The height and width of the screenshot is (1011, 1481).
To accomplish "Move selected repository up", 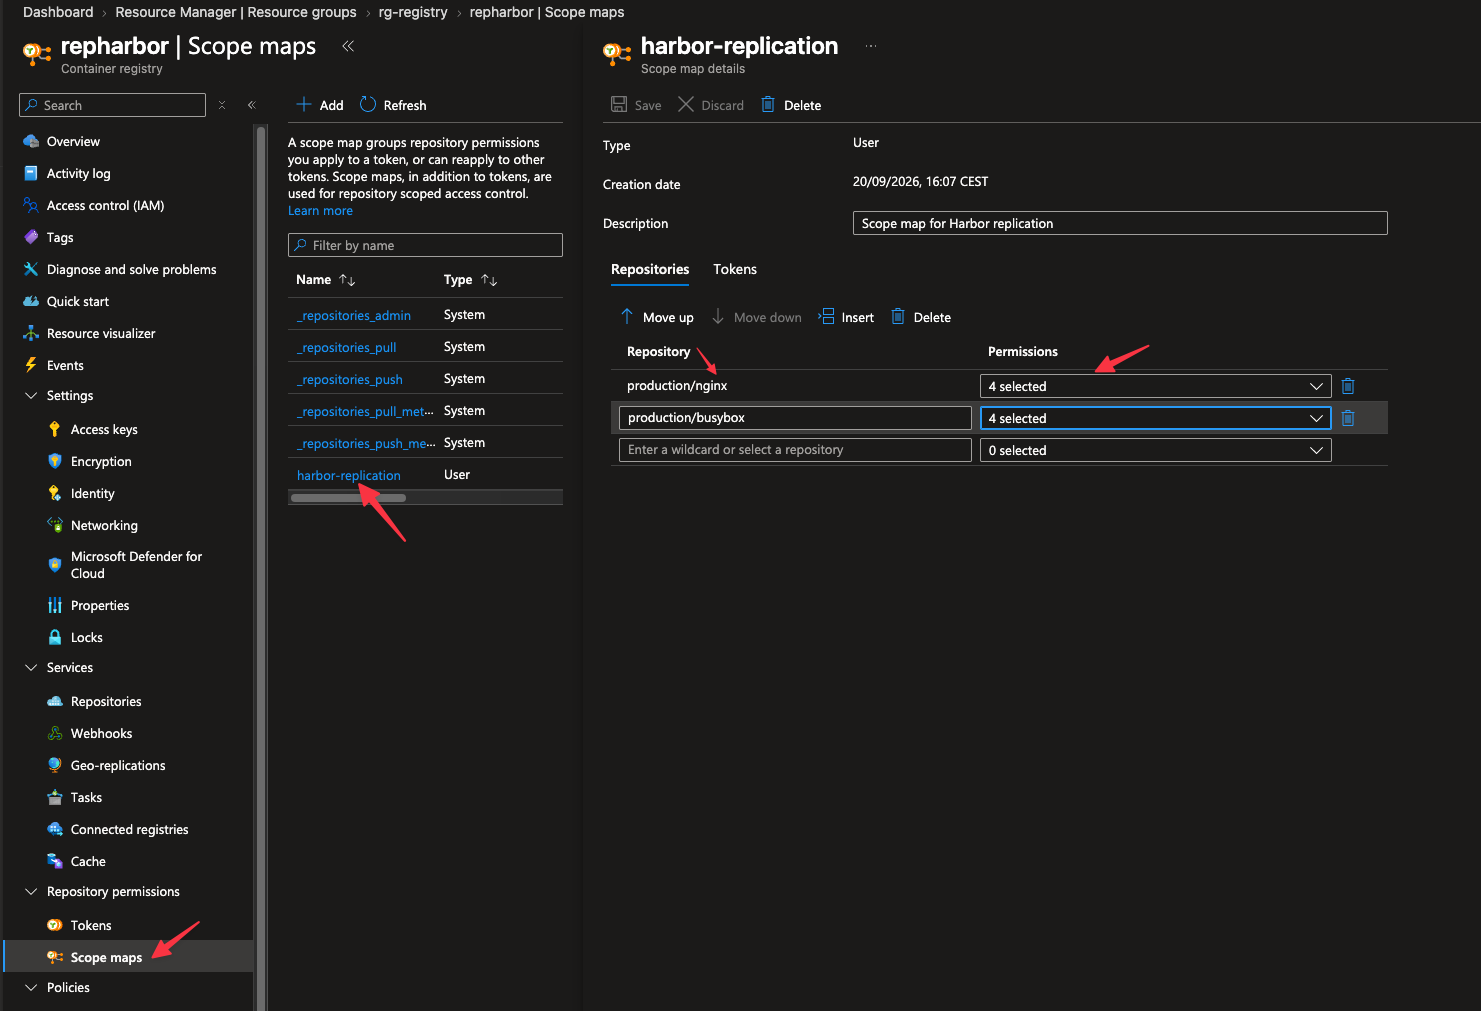I will 657,317.
